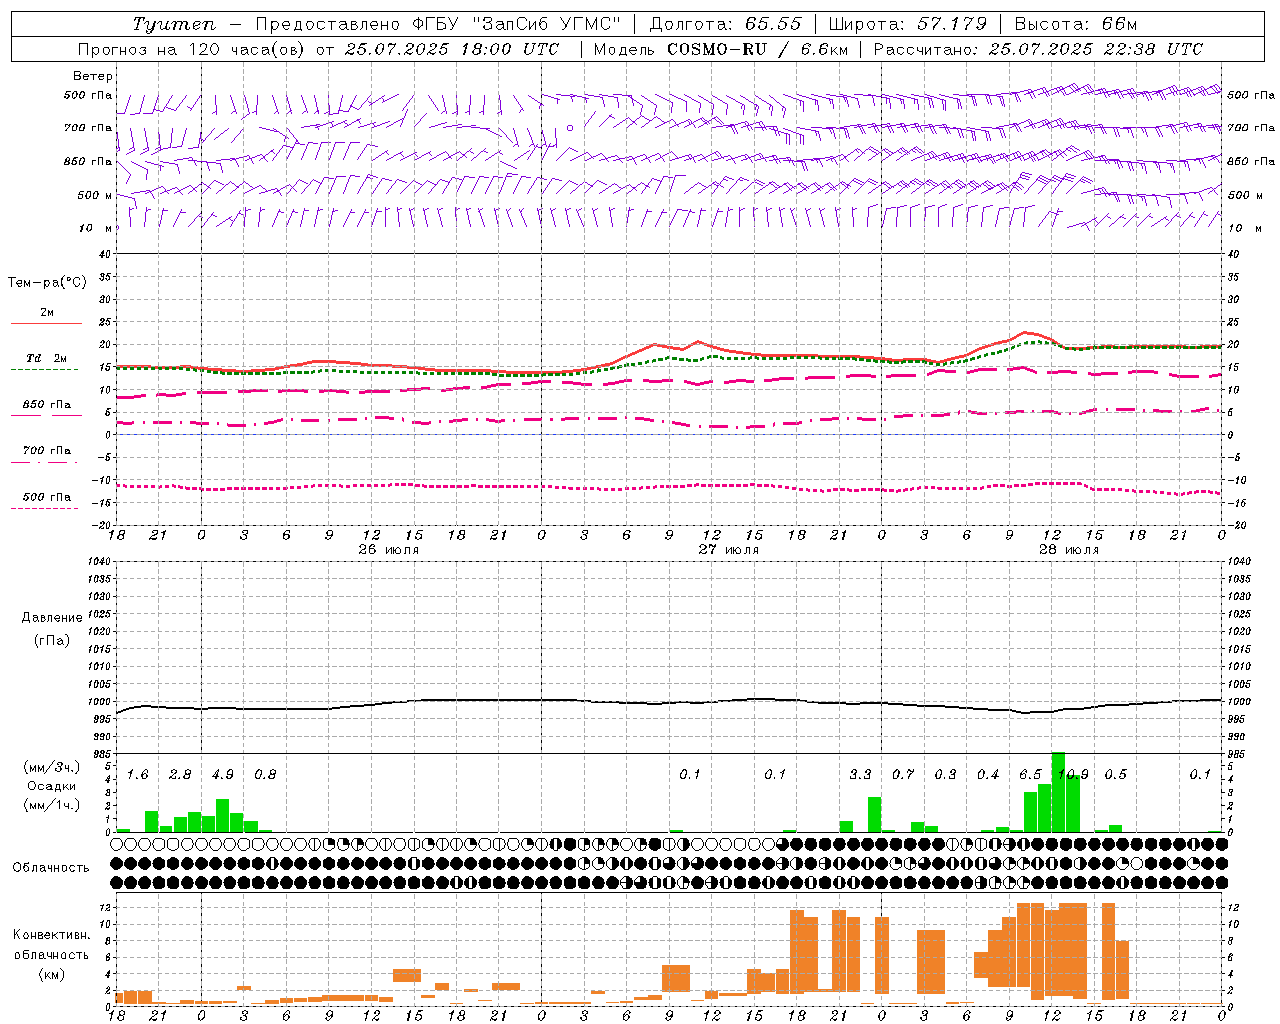Click the '700 гПа' temperature legend entry
Screen dimensions: 1280x1024
pyautogui.click(x=46, y=451)
